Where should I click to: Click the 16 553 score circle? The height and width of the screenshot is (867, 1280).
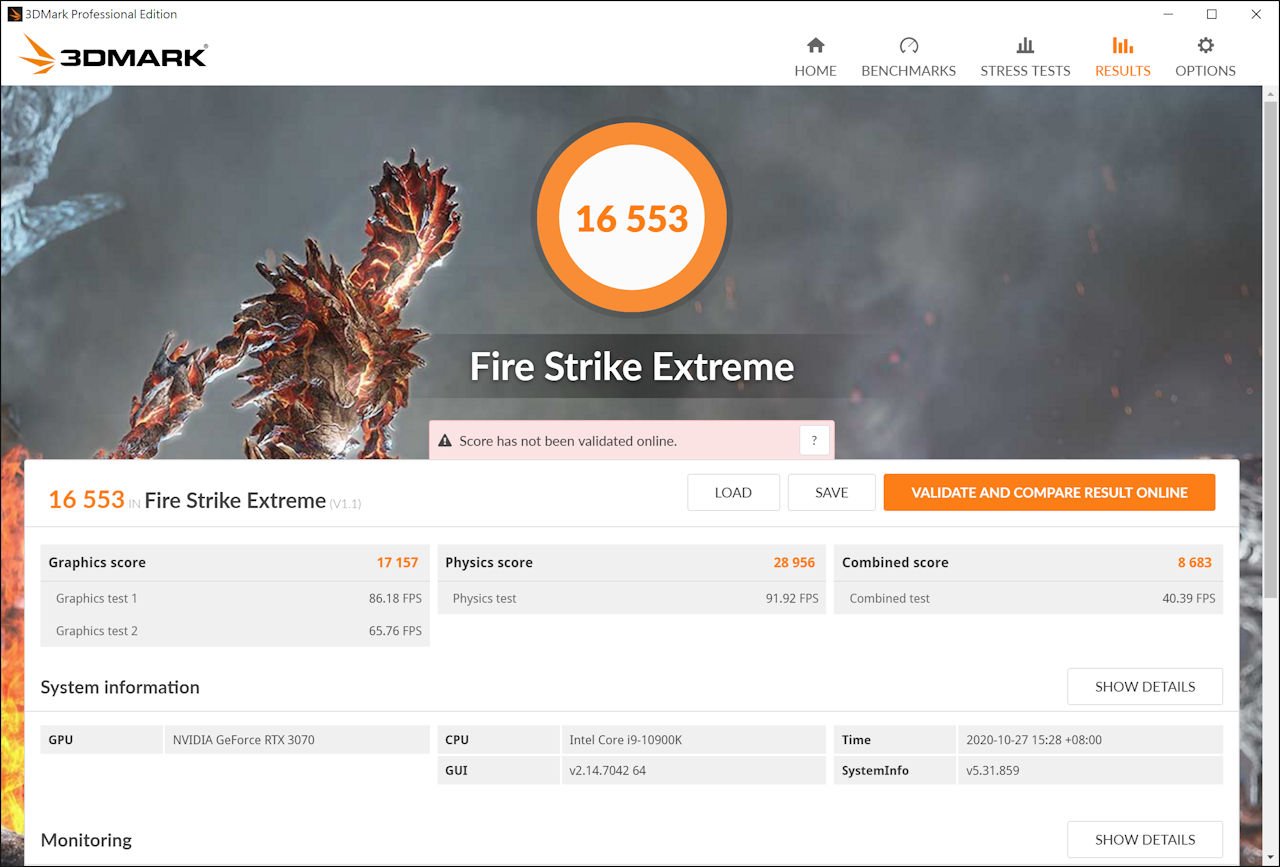click(x=632, y=218)
